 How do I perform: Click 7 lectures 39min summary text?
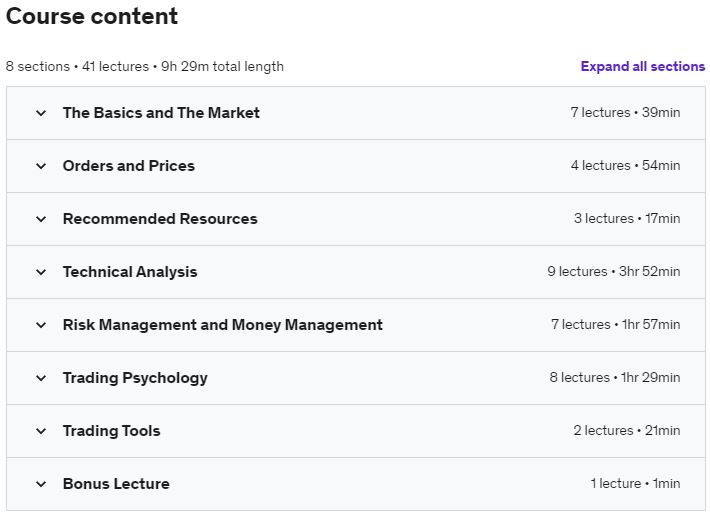[625, 112]
